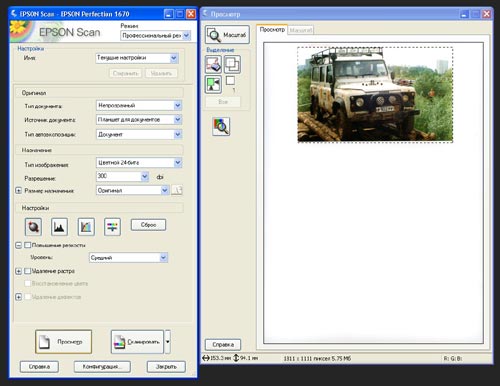This screenshot has height=386, width=500.
Task: Open the Тип автоэкспозиции dropdown
Action: (139, 134)
